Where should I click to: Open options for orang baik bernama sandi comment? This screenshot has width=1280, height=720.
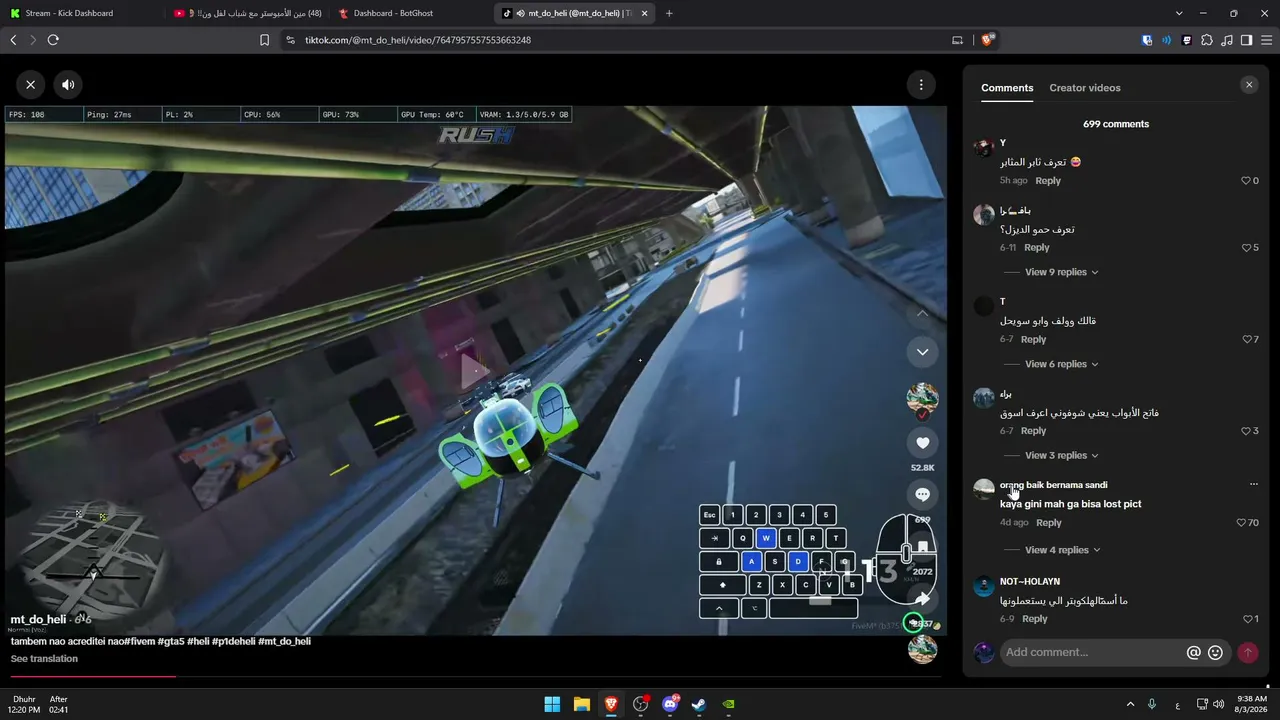click(1253, 485)
